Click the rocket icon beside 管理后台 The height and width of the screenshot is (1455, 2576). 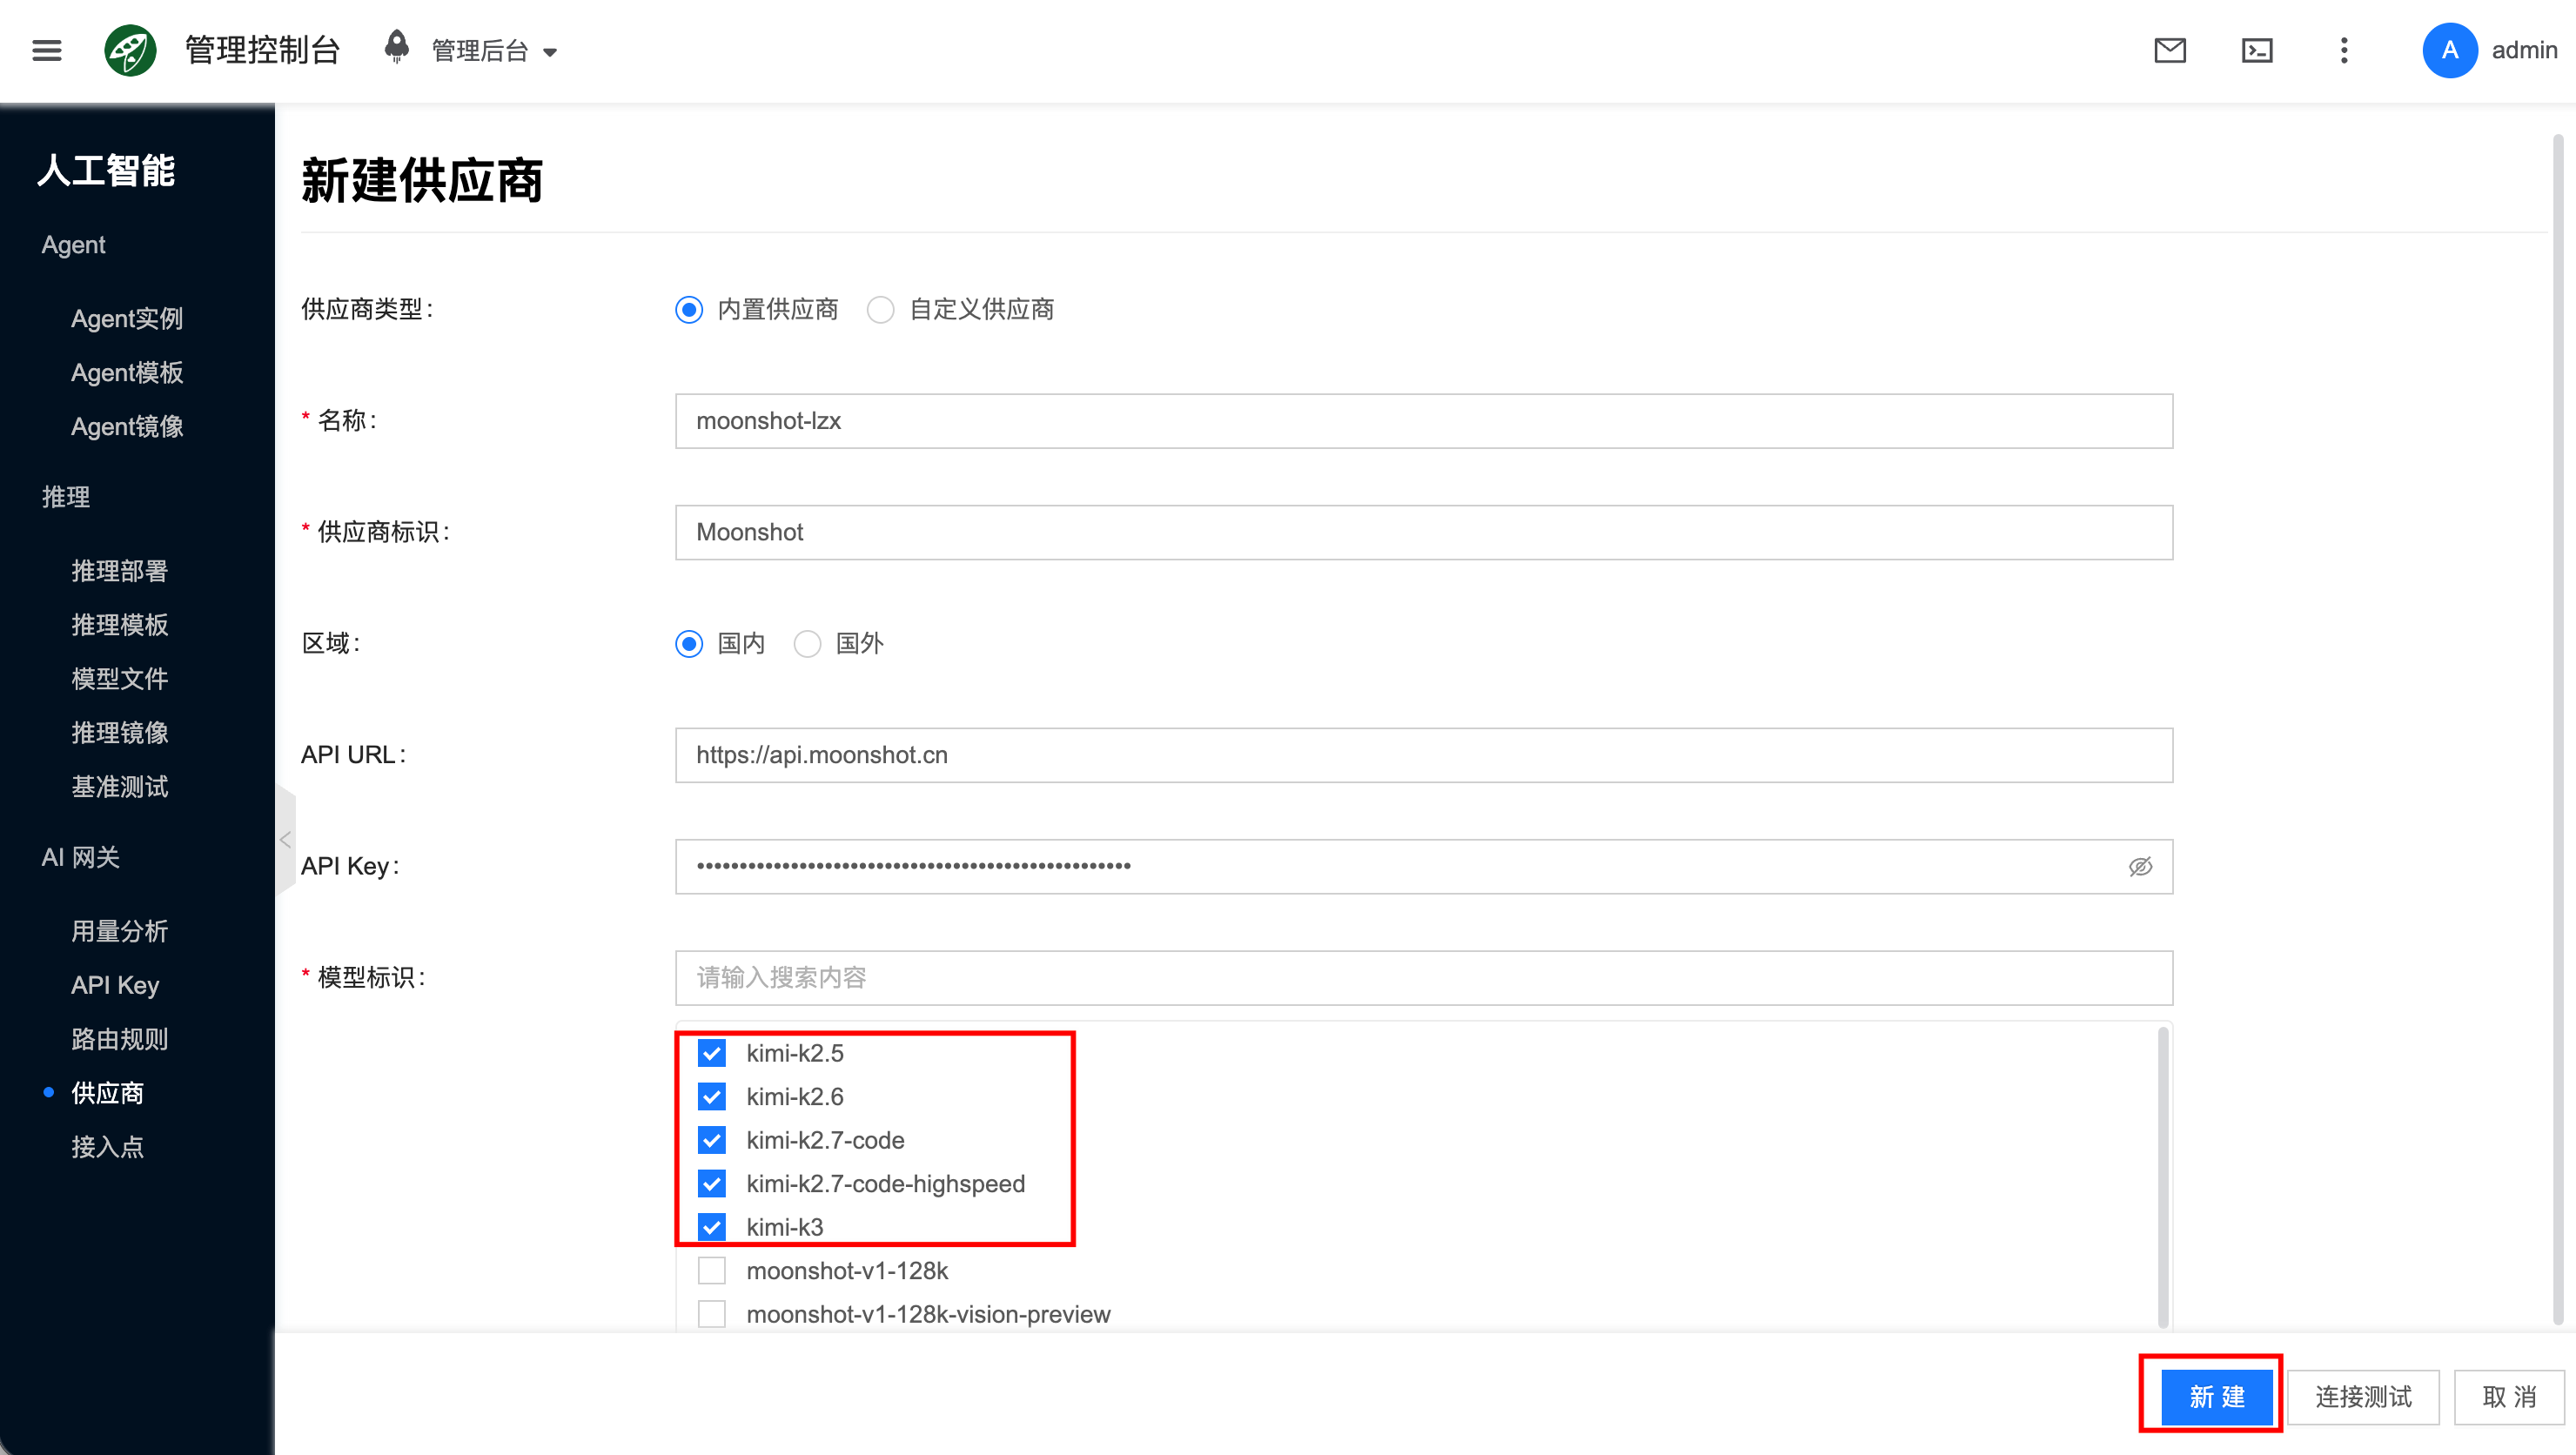pyautogui.click(x=397, y=47)
